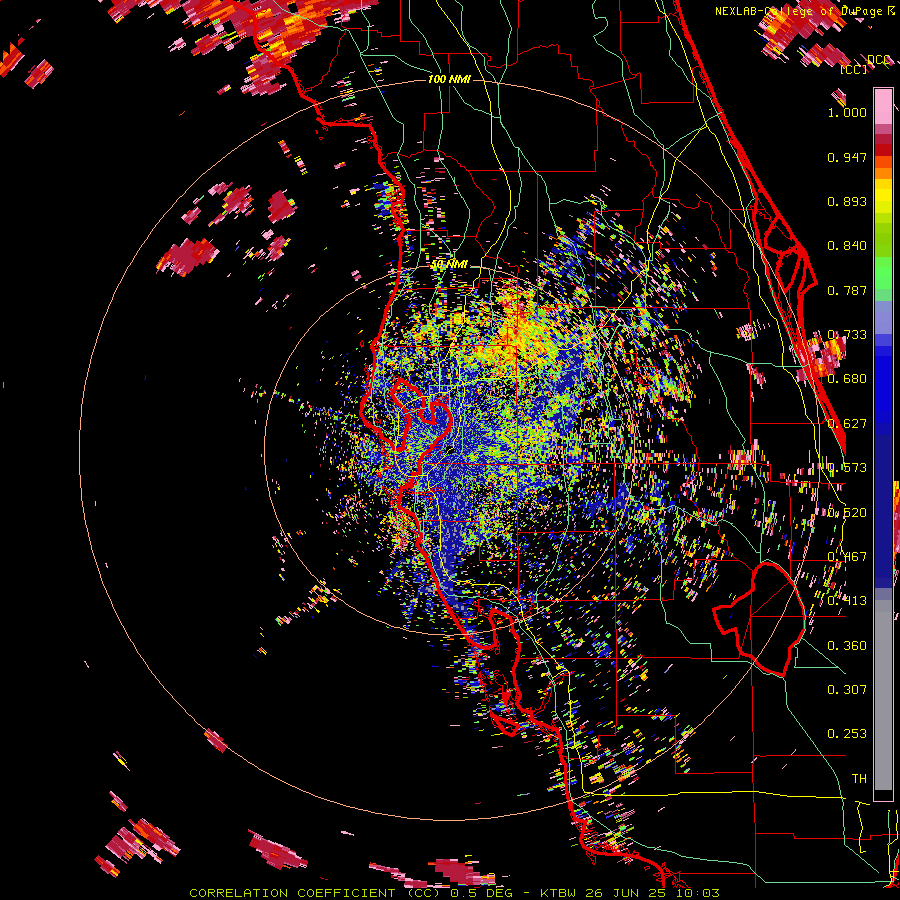900x900 pixels.
Task: Select the 0.947 legend value
Action: 847,157
